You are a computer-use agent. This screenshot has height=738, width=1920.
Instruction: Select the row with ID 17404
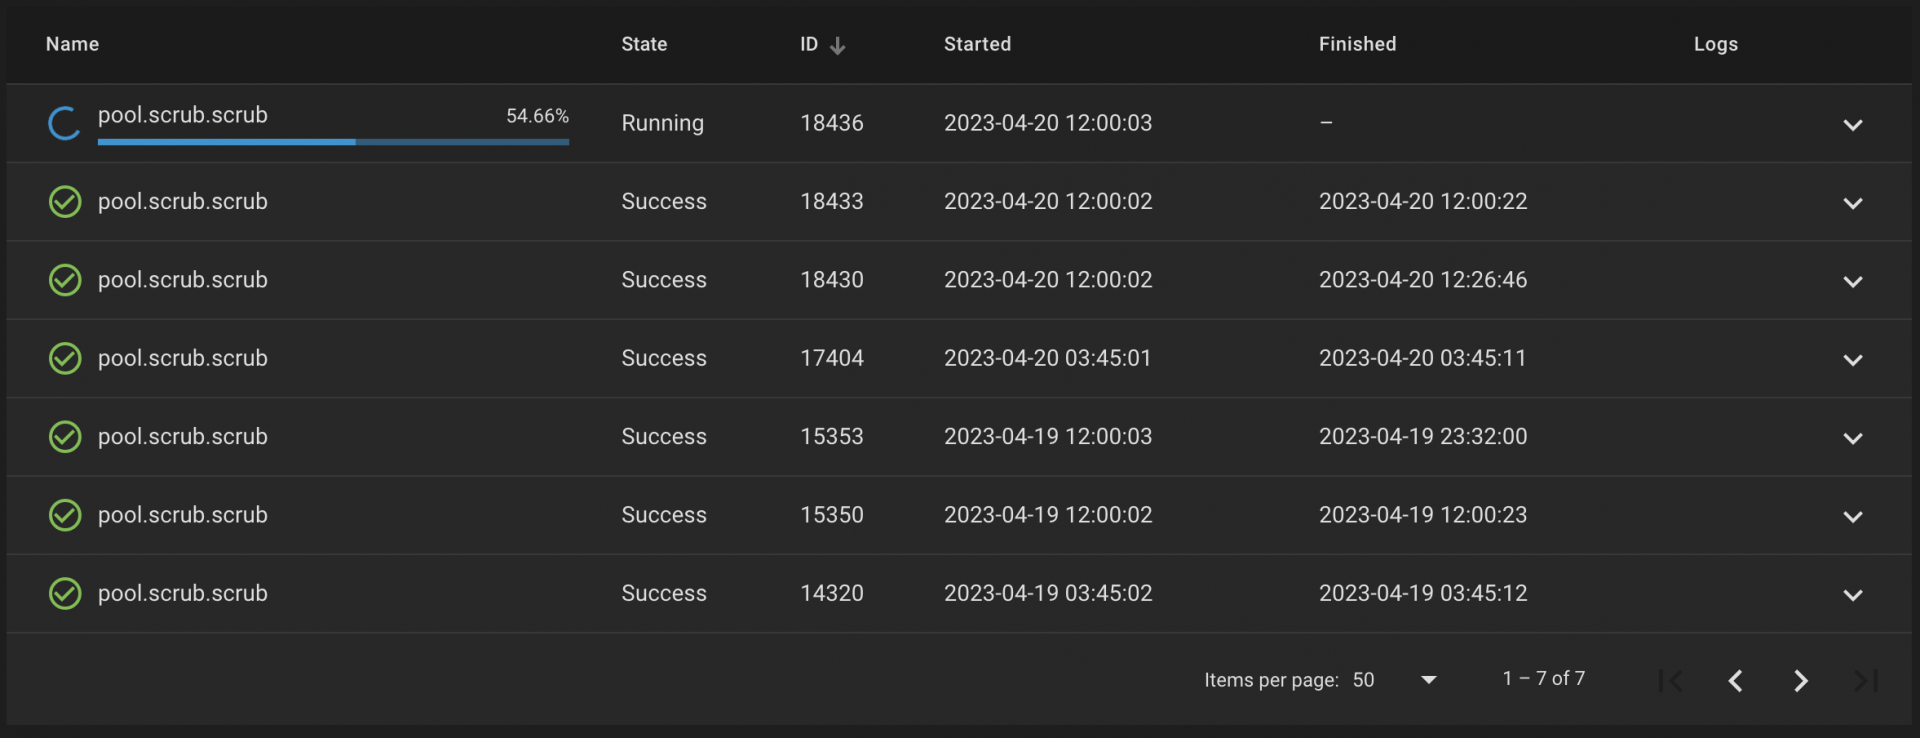click(x=959, y=358)
